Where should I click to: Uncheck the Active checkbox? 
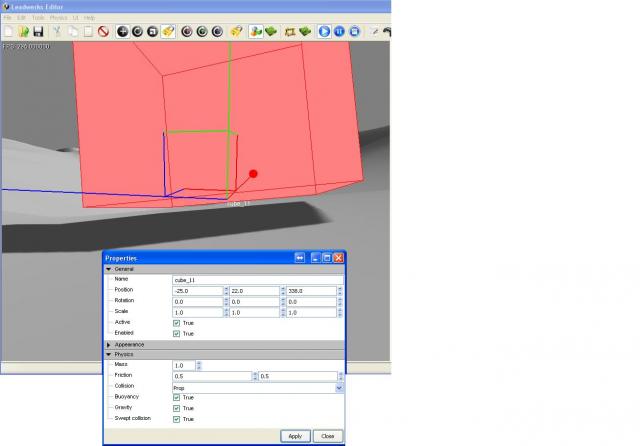pos(177,323)
